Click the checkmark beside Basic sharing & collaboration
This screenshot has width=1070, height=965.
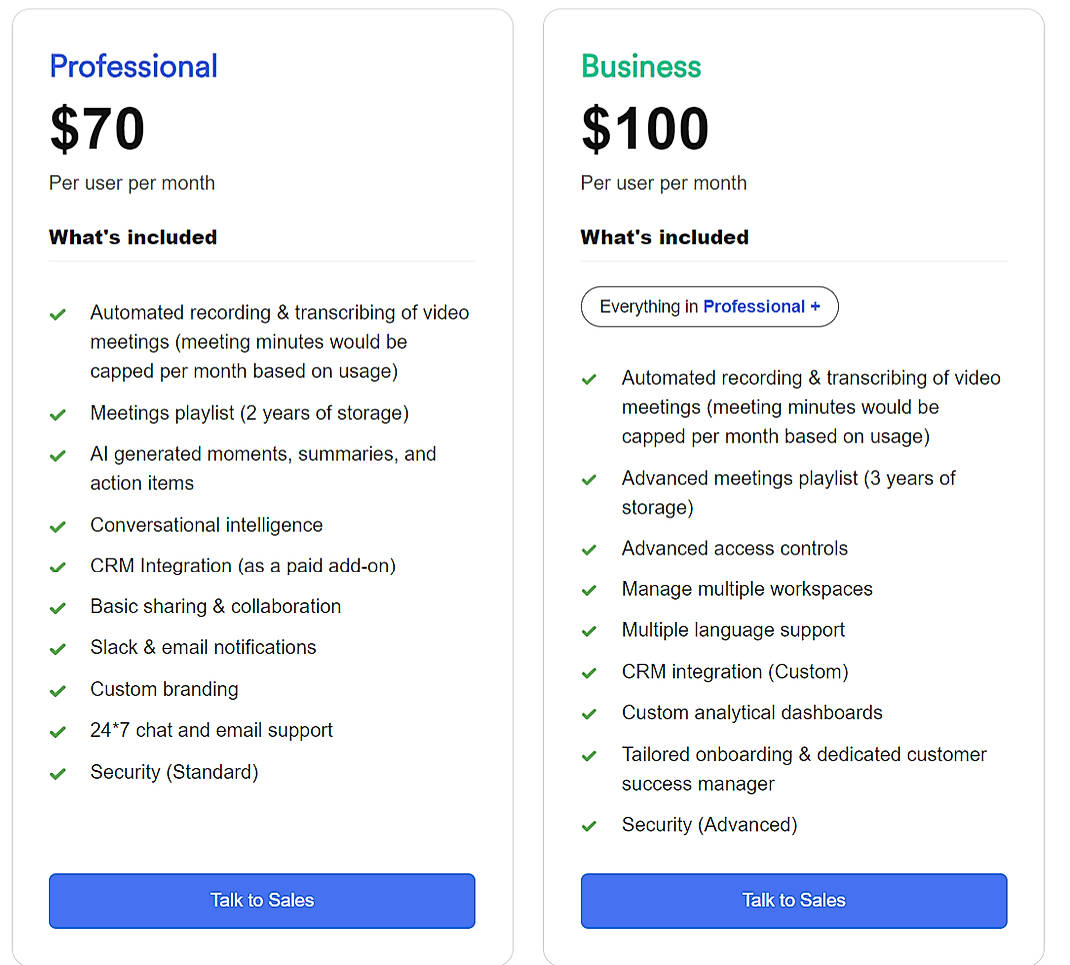pyautogui.click(x=58, y=607)
